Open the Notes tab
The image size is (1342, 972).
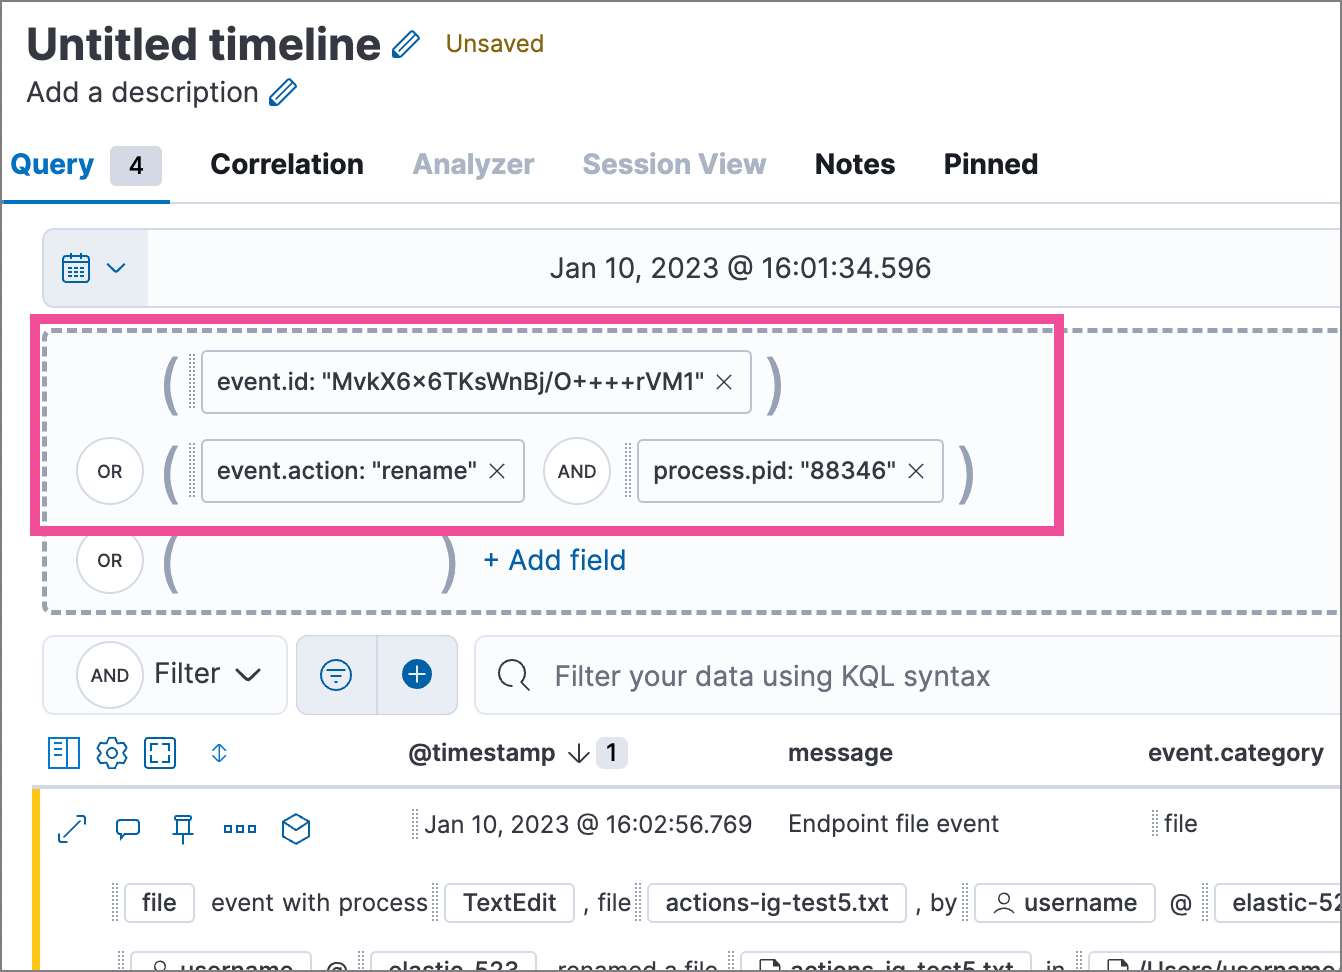[854, 164]
